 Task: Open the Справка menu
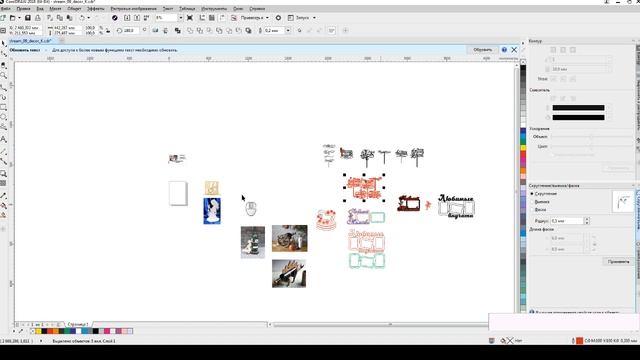[257, 9]
